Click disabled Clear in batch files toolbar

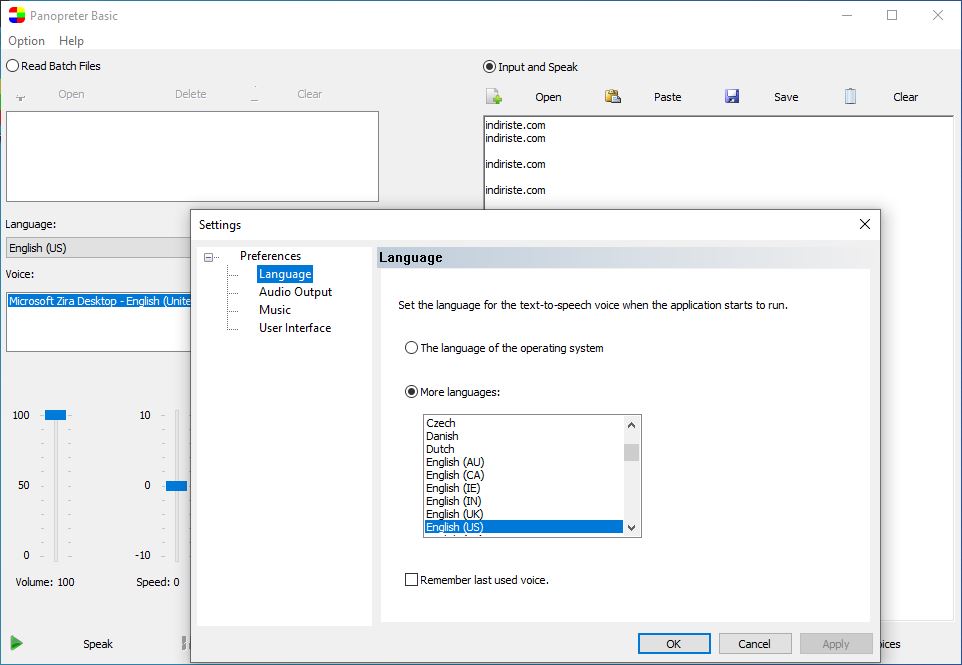(309, 94)
